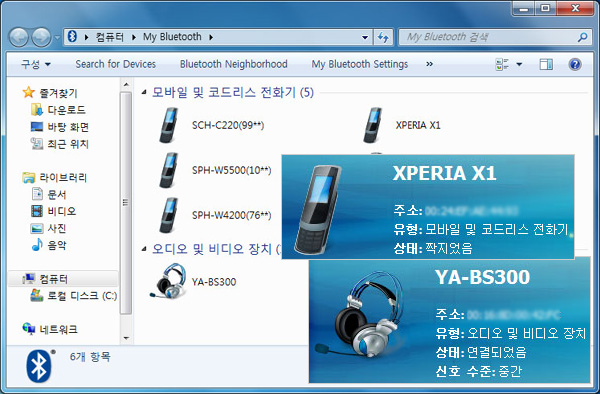Click the 사진 library icon
Screen dimensions: 600x394
(x=37, y=228)
